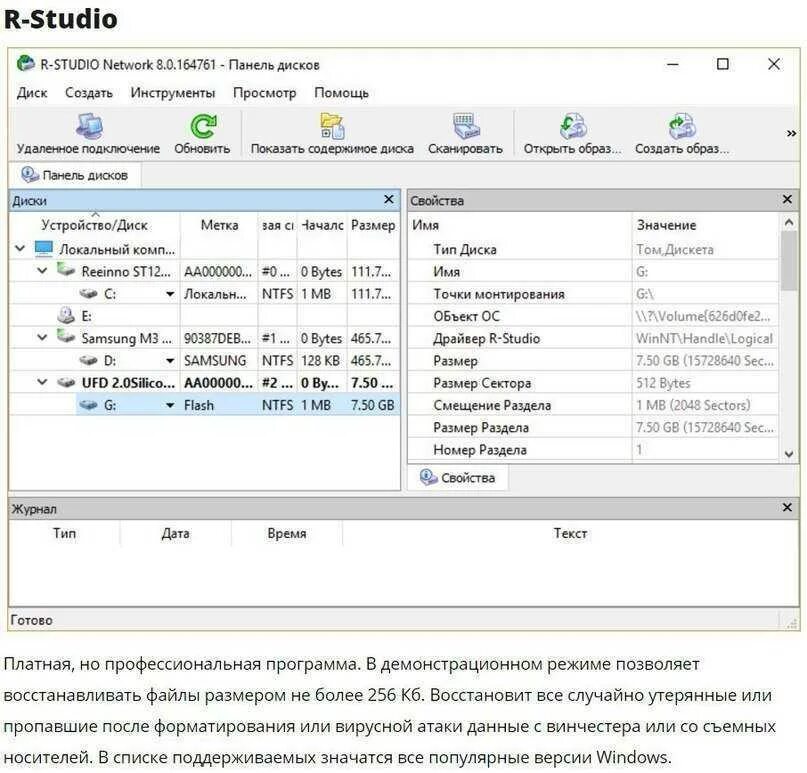Select the Размер Сектора property row
The image size is (807, 773).
[594, 383]
